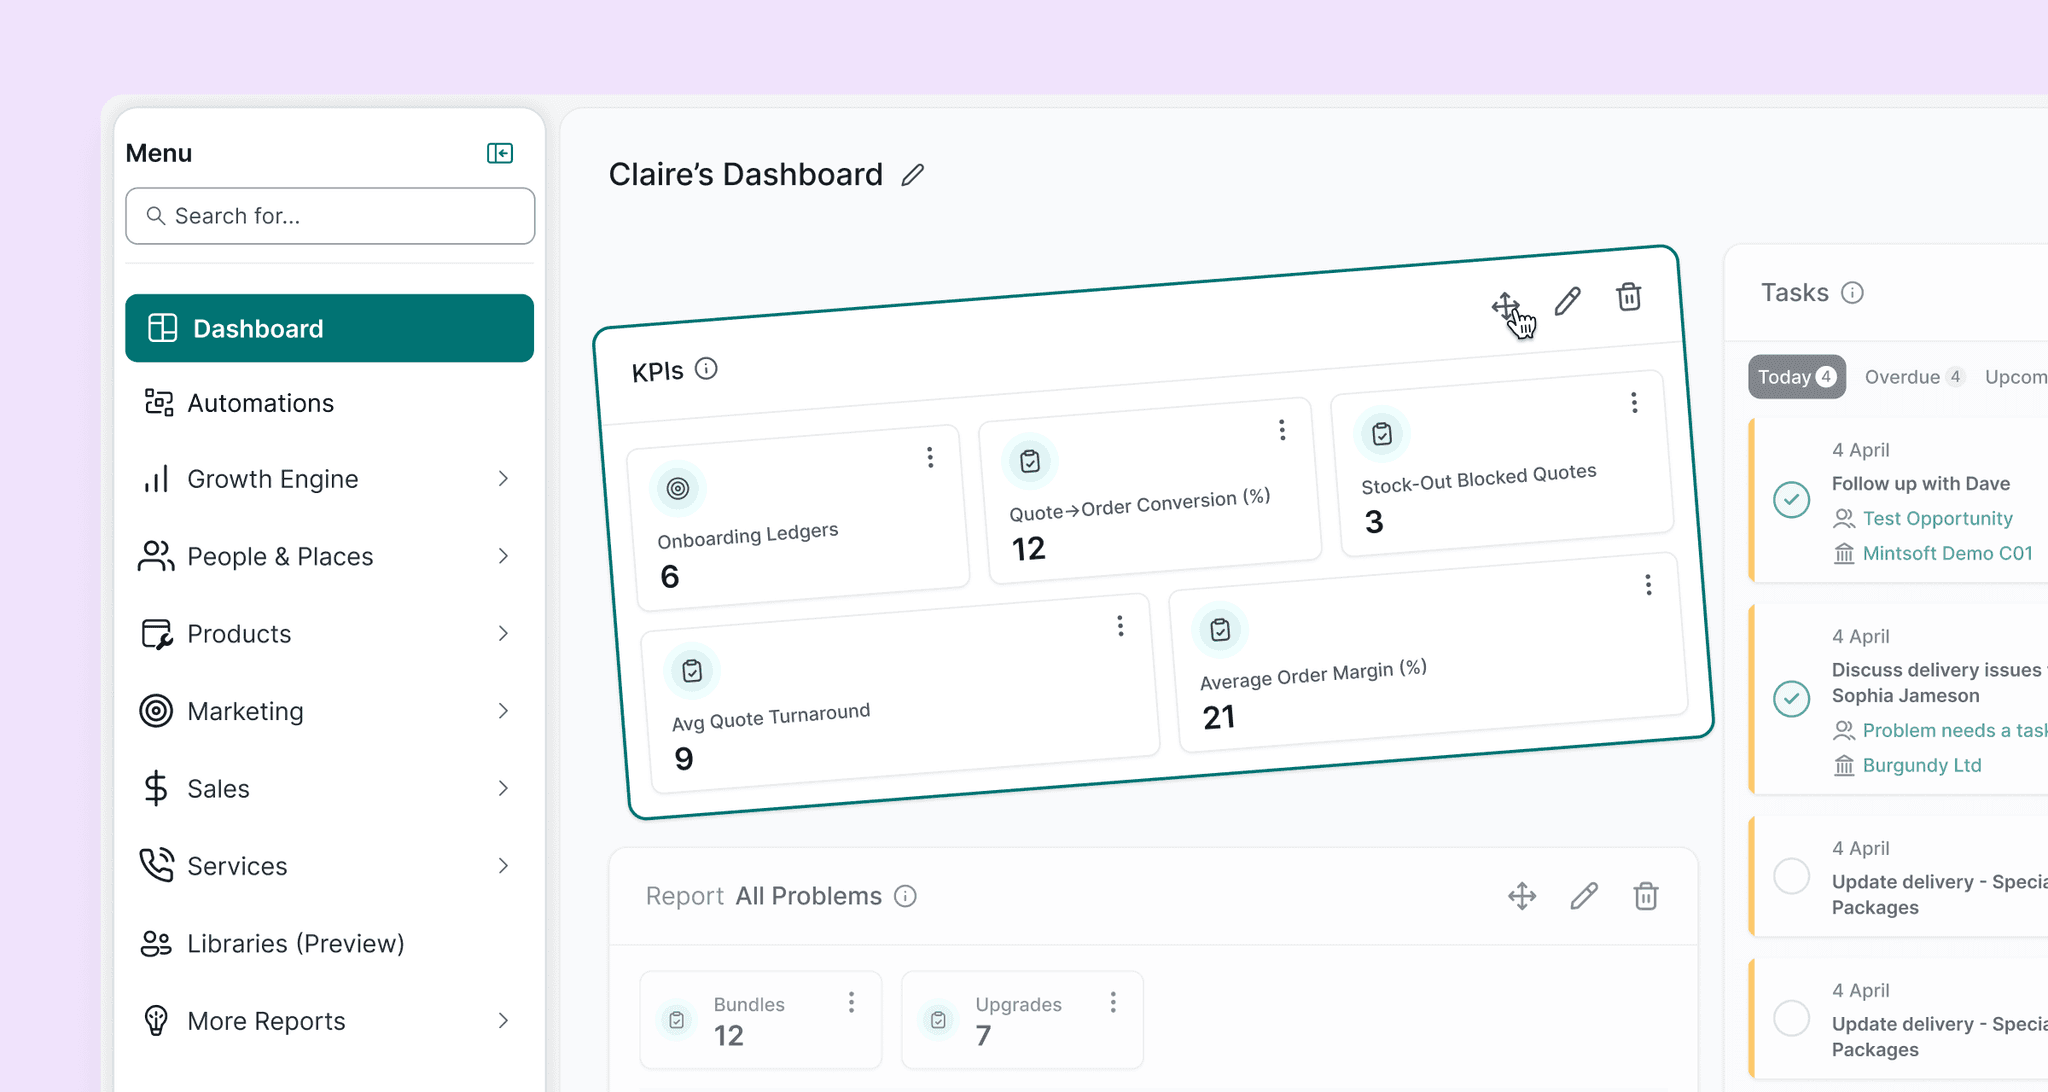
Task: Click the Bundles value 12
Action: click(x=729, y=1036)
